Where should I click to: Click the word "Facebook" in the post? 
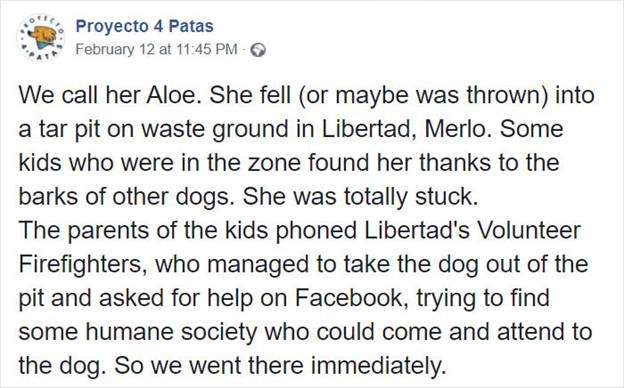352,298
